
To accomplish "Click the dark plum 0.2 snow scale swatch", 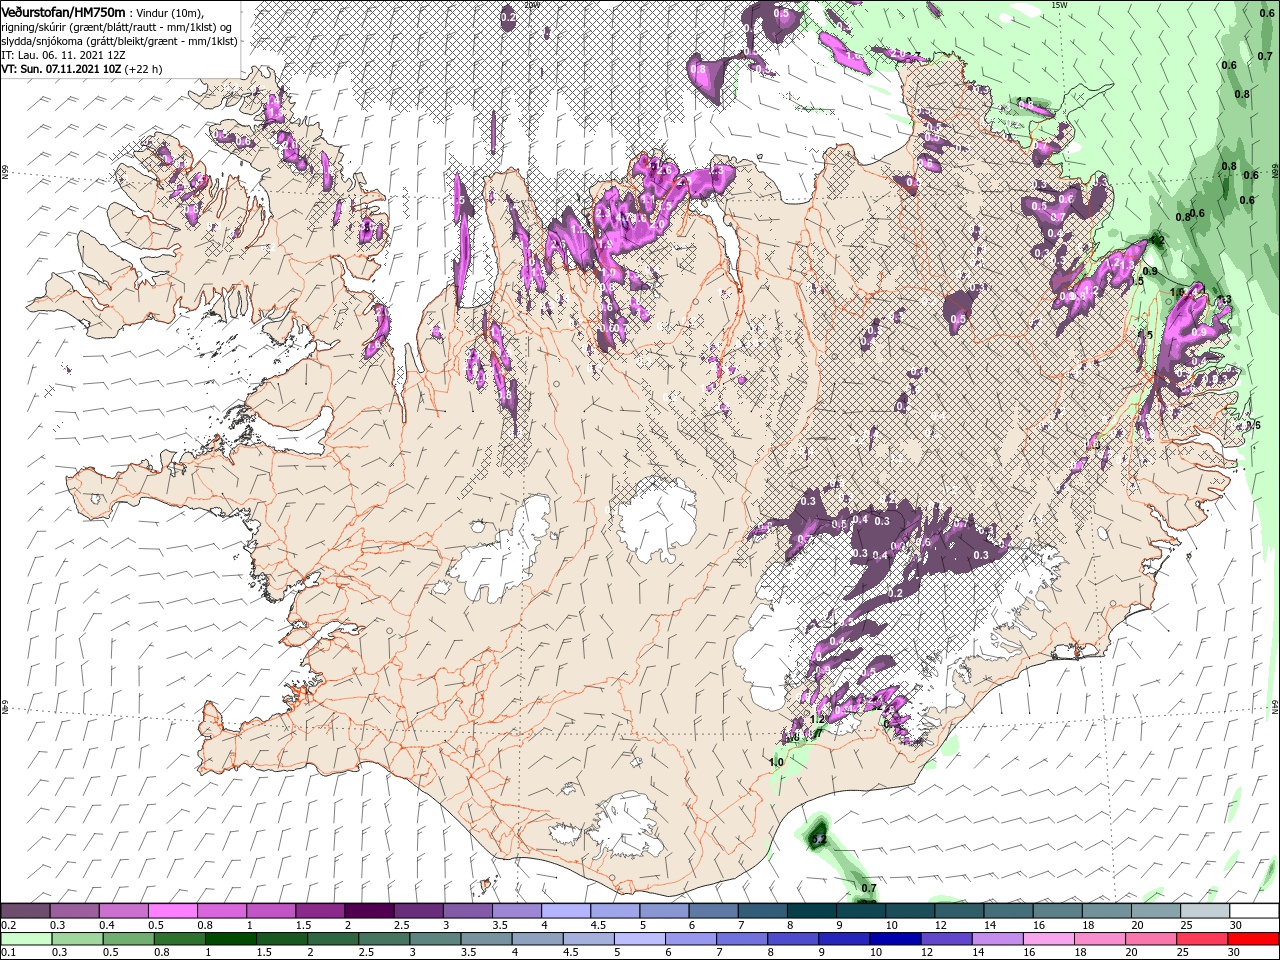I will (x=26, y=911).
